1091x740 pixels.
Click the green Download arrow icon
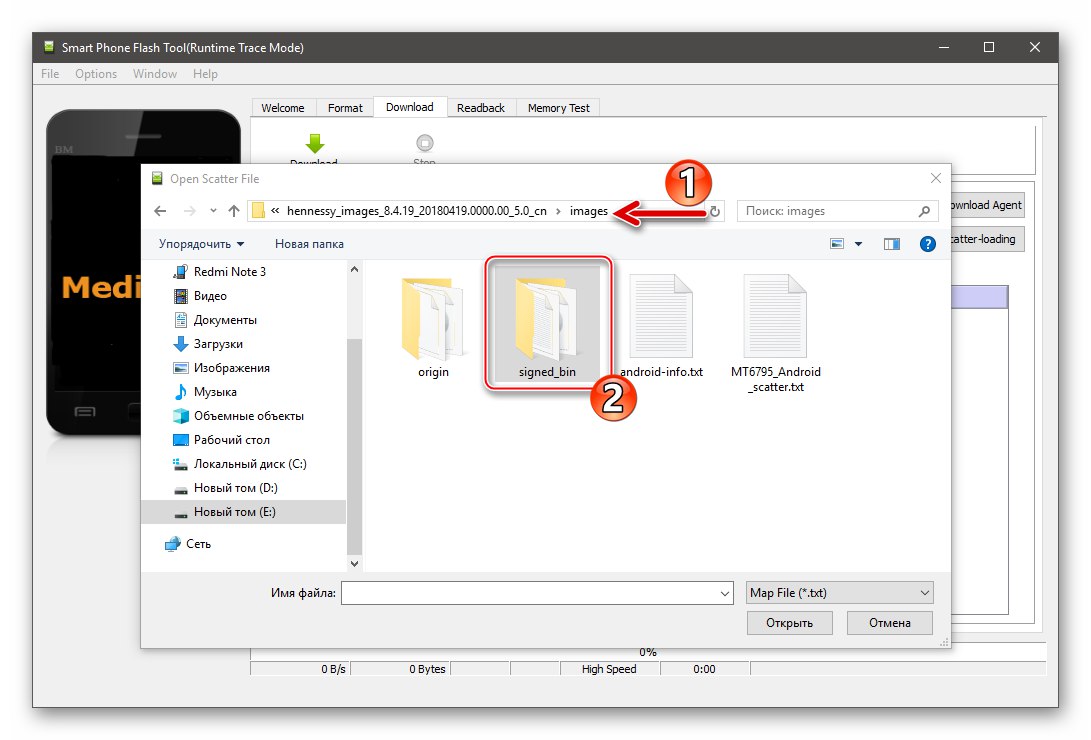pos(314,144)
